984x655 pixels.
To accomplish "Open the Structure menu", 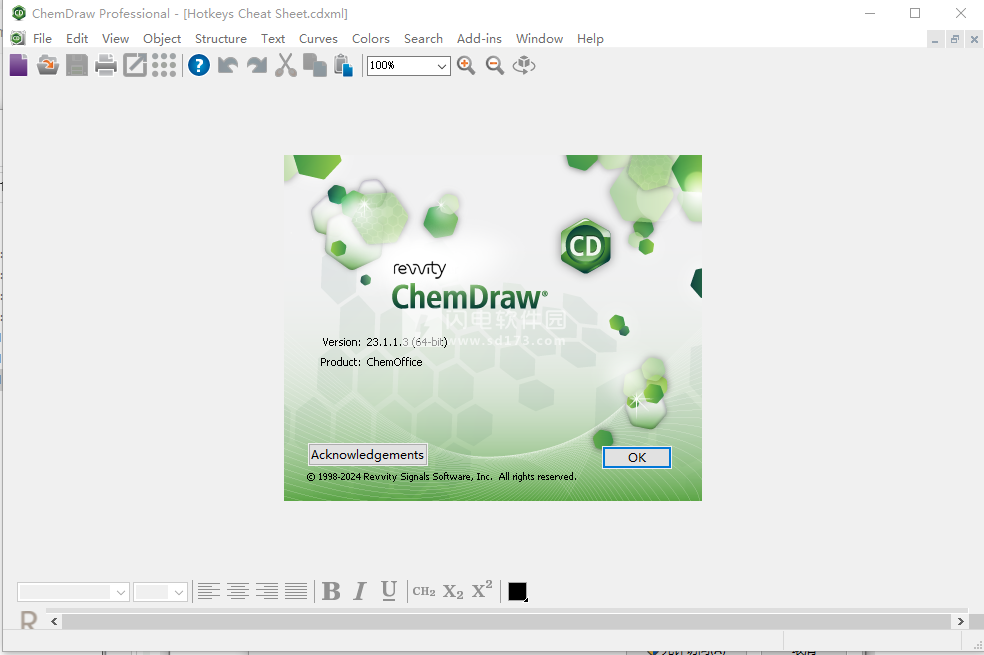I will coord(221,39).
